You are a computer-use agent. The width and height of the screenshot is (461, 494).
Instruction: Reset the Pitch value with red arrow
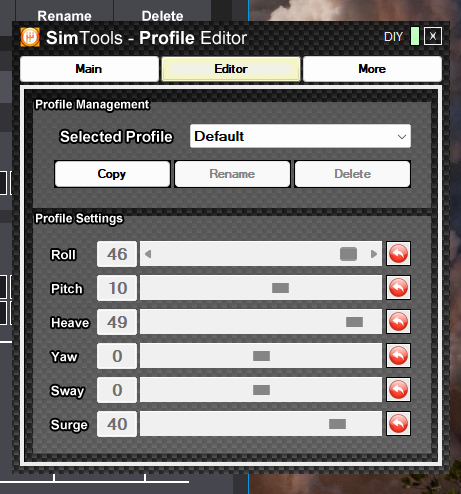pyautogui.click(x=398, y=288)
